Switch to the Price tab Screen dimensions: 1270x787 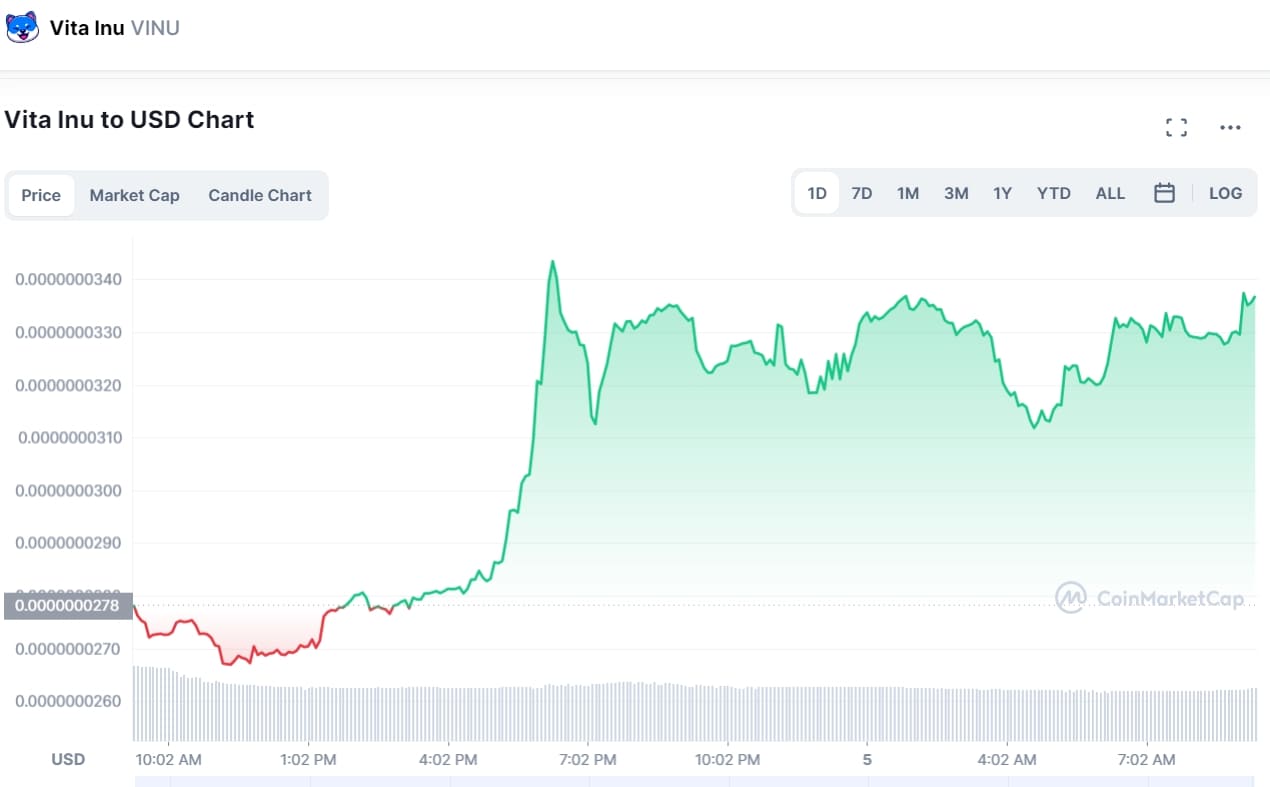point(41,195)
